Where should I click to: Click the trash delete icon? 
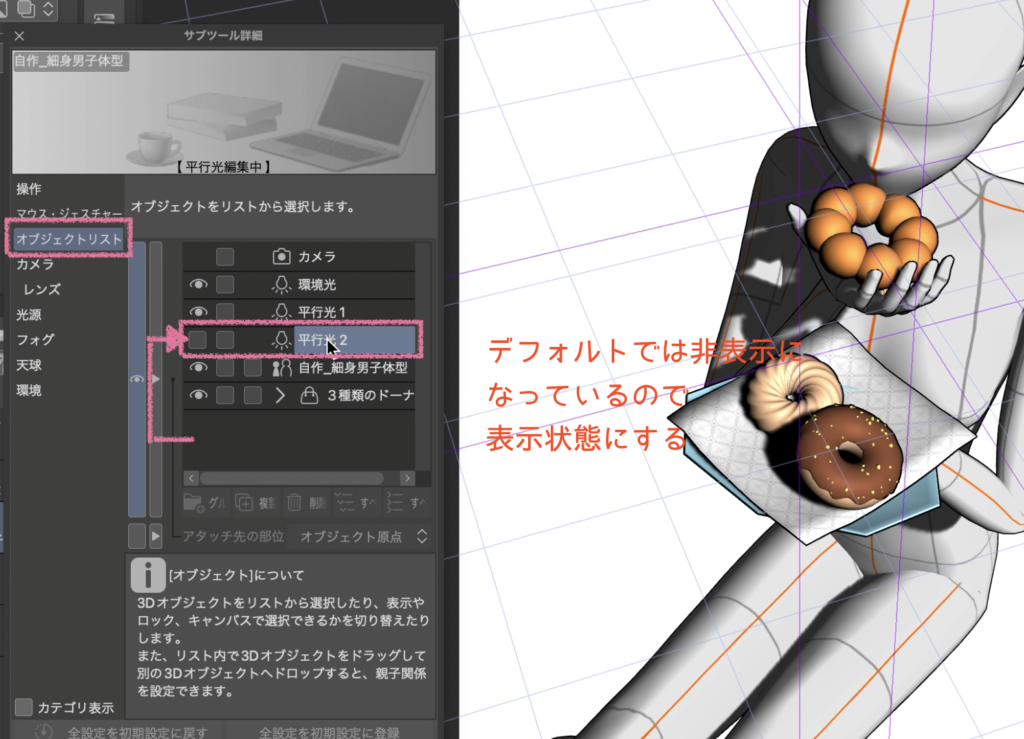[295, 502]
